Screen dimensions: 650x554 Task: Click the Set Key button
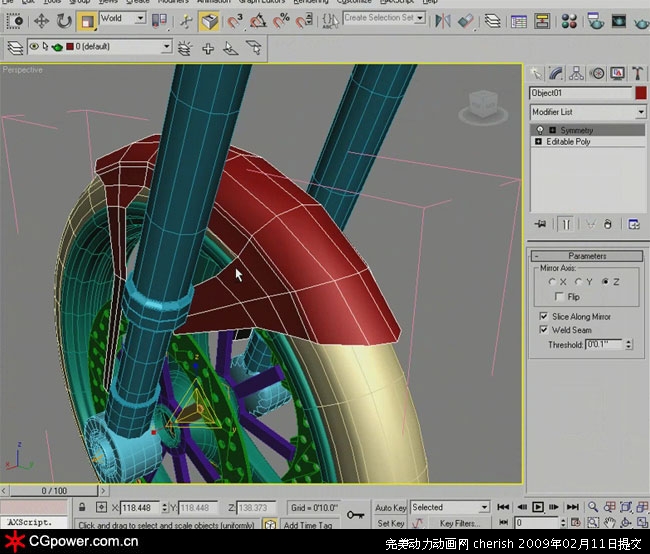[x=390, y=523]
